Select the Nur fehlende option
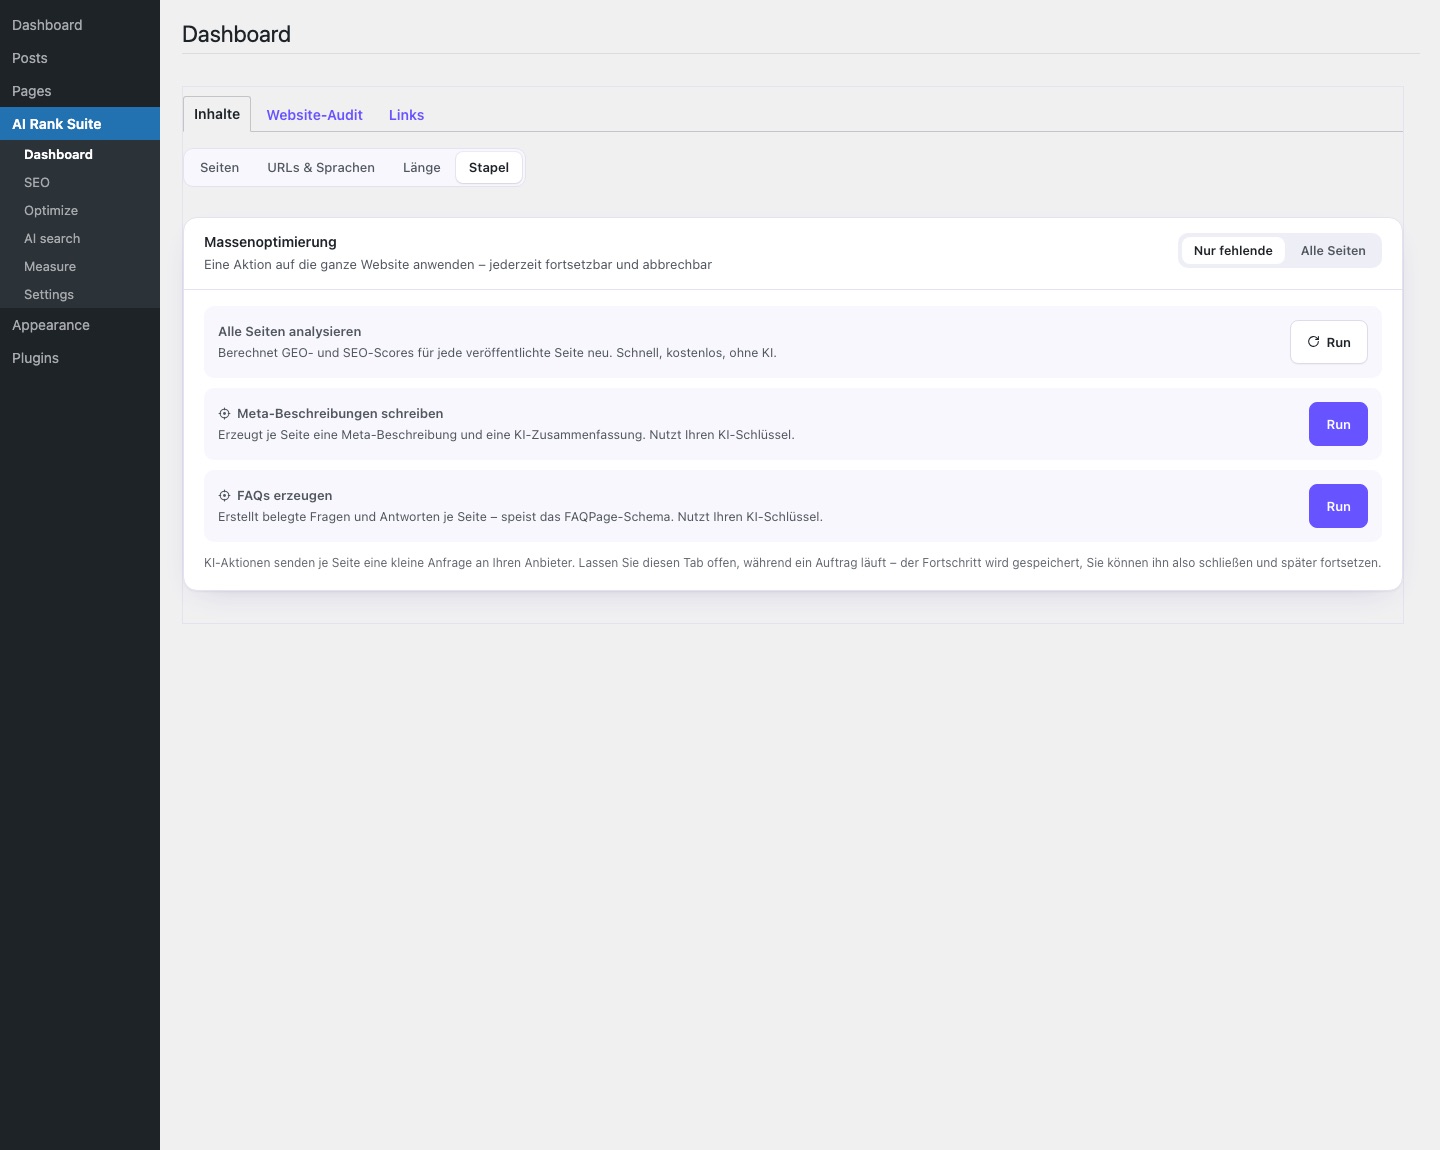This screenshot has height=1150, width=1440. click(x=1233, y=251)
